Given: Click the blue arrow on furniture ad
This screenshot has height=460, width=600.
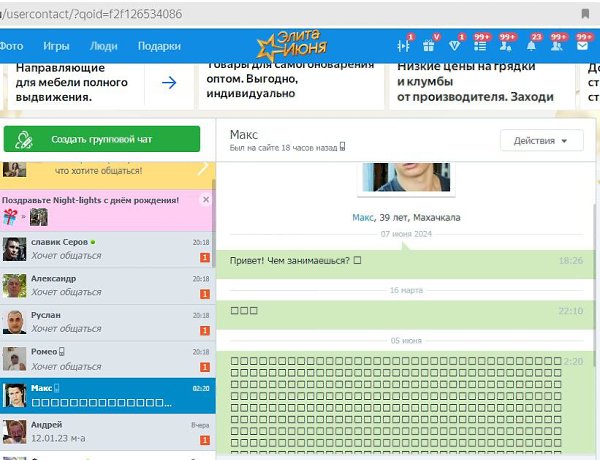Looking at the screenshot, I should click(x=169, y=82).
